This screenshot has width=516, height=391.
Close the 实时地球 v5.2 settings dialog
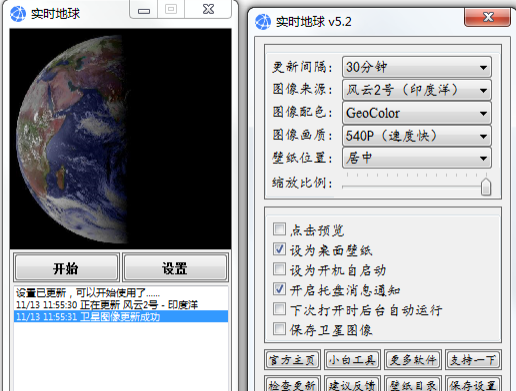pos(488,17)
